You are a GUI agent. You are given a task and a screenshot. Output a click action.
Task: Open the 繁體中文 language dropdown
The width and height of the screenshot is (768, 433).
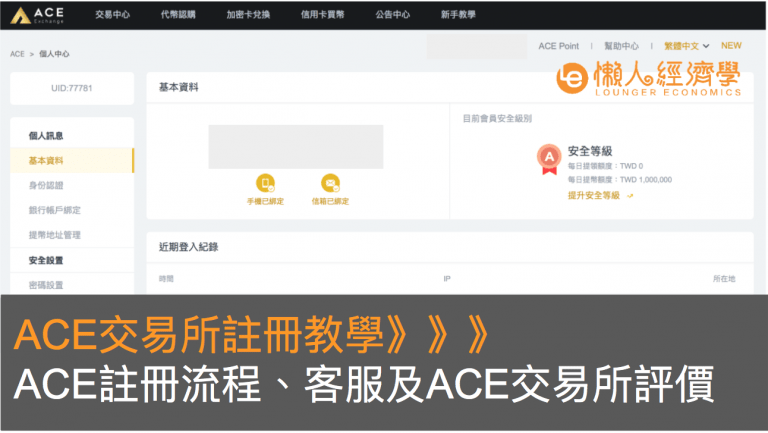pyautogui.click(x=686, y=46)
